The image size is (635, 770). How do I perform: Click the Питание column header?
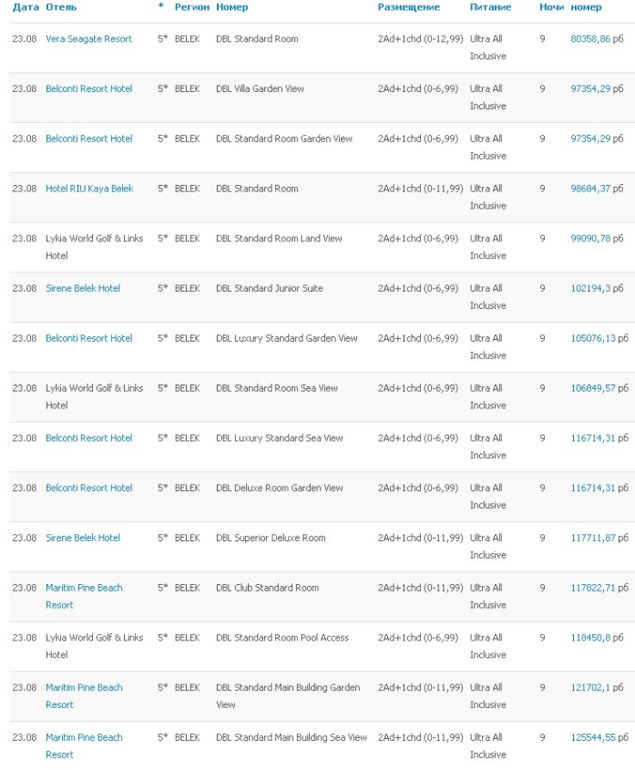point(490,7)
